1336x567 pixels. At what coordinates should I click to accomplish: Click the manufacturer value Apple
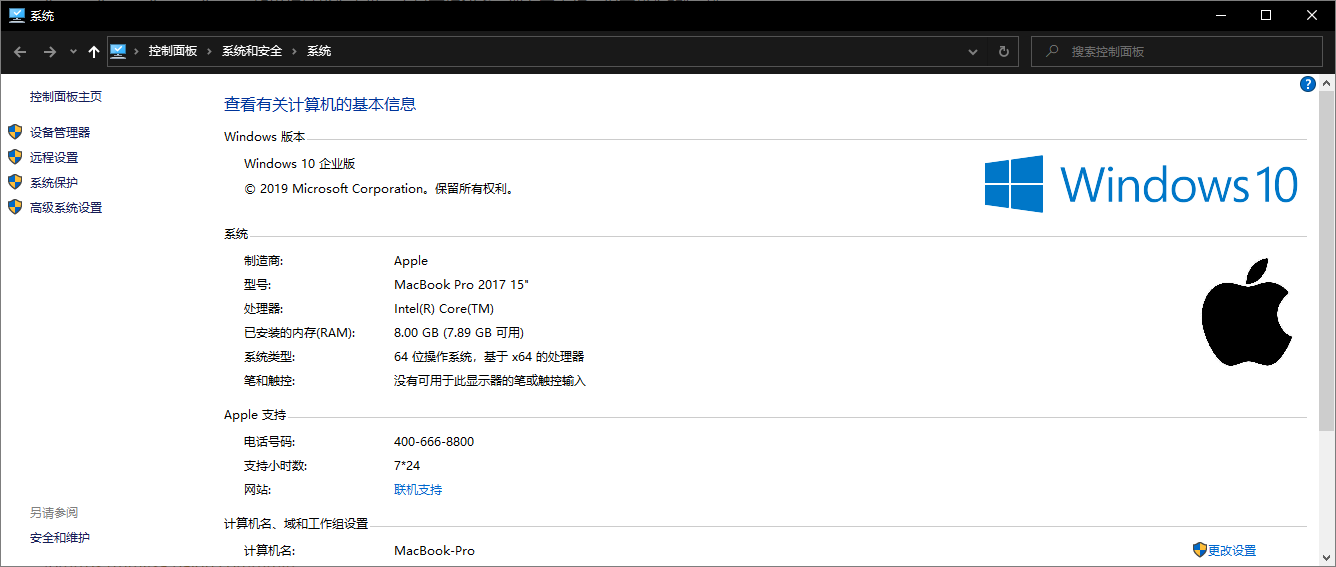(411, 261)
